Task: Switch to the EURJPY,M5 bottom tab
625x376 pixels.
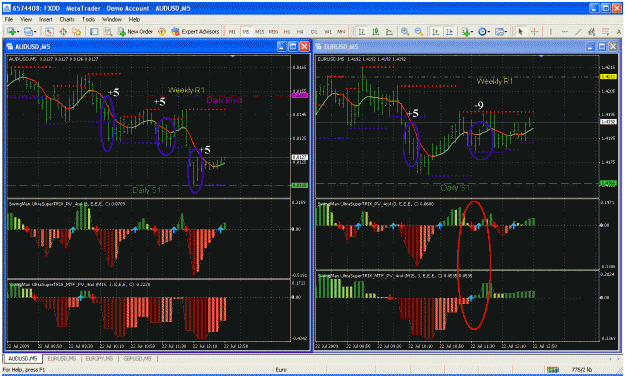Action: click(99, 359)
